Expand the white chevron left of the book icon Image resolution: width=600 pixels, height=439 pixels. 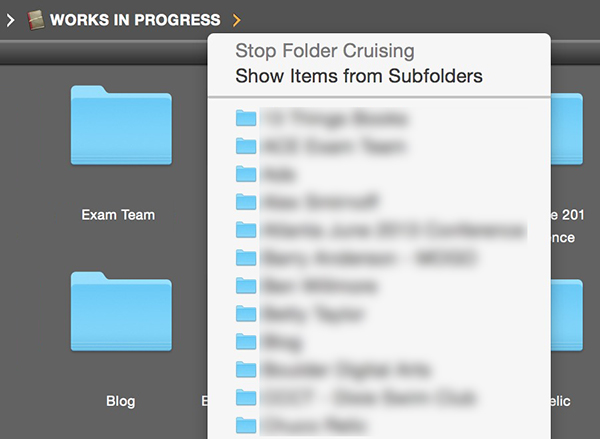[x=10, y=19]
